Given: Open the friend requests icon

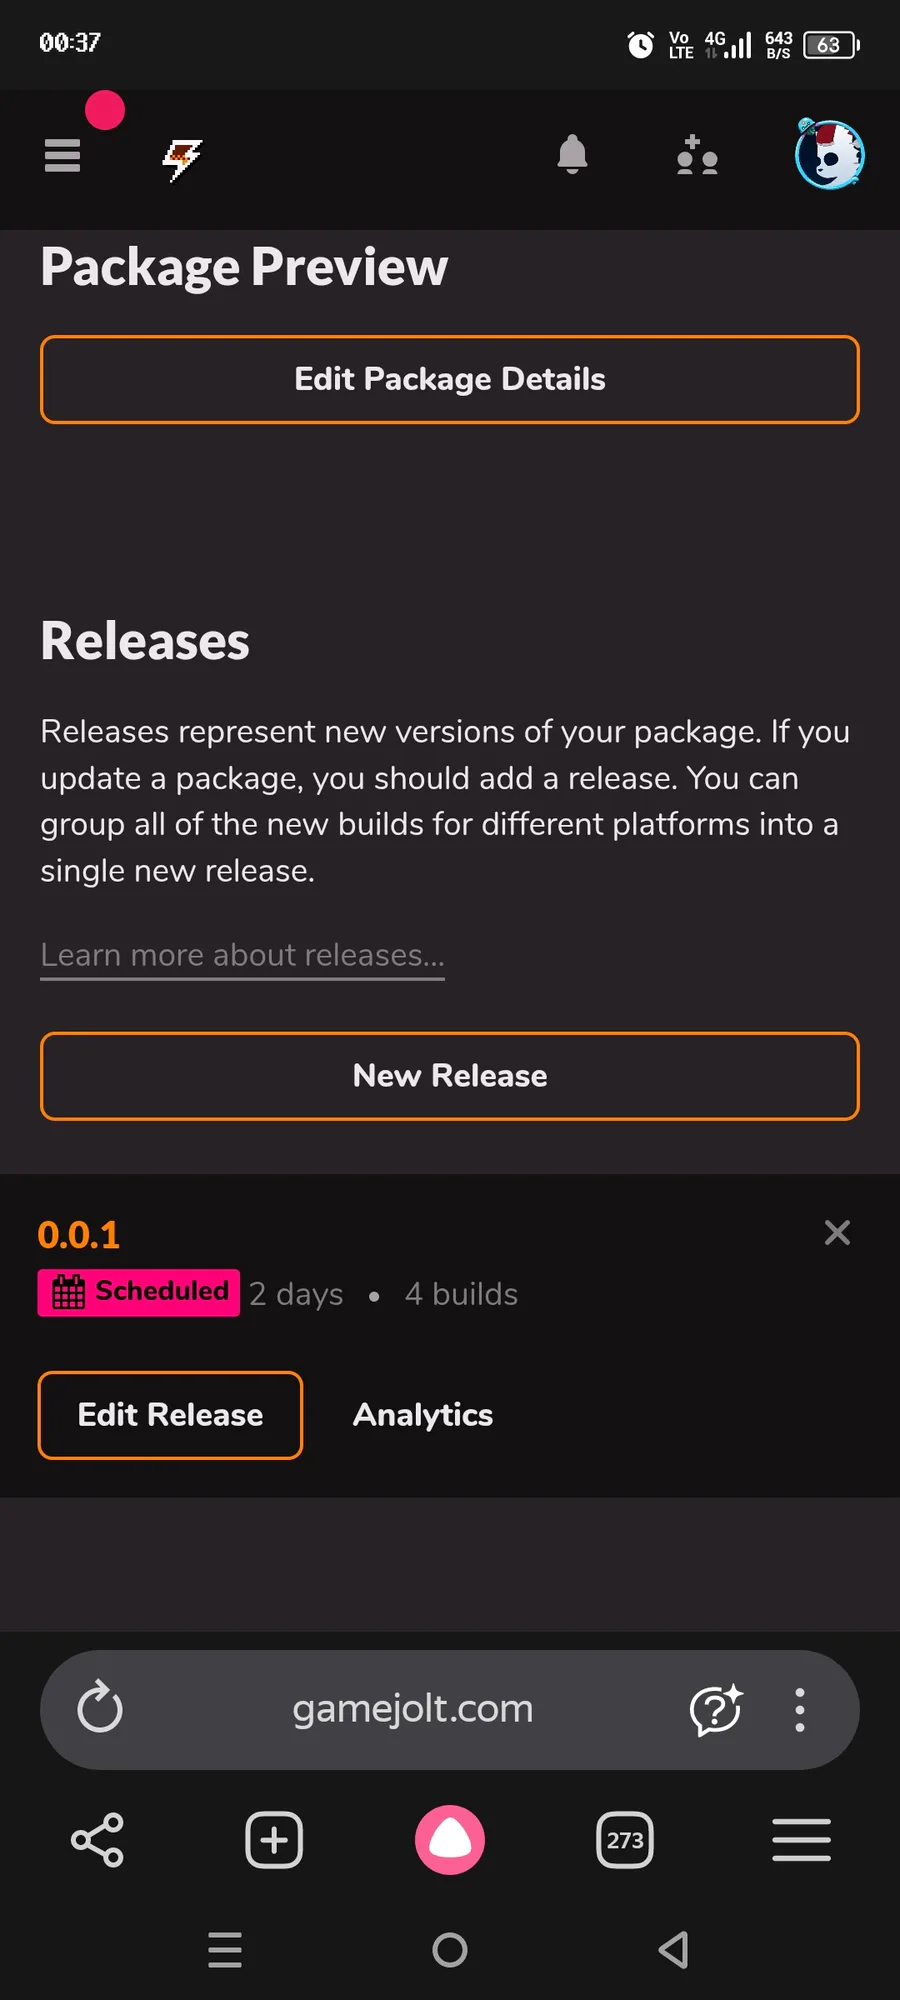Looking at the screenshot, I should (x=697, y=156).
